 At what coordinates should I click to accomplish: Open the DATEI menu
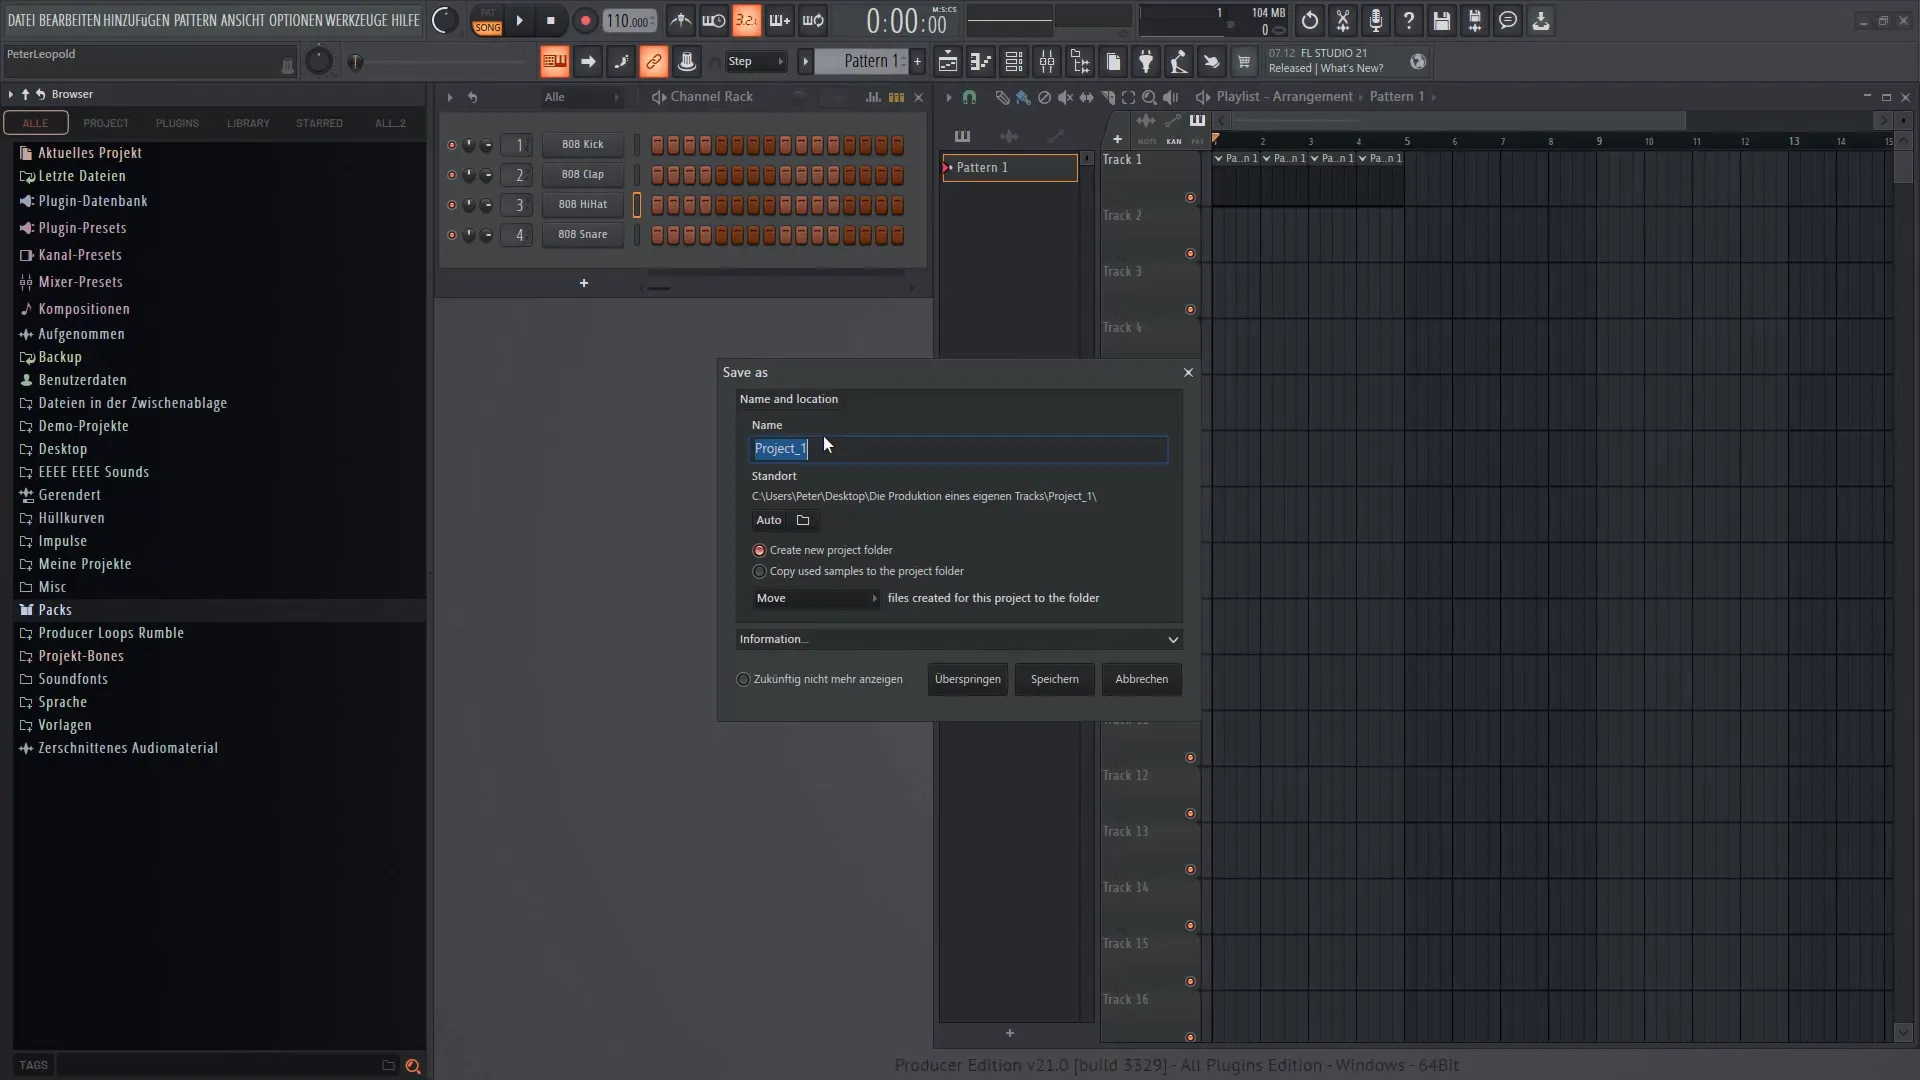[21, 20]
